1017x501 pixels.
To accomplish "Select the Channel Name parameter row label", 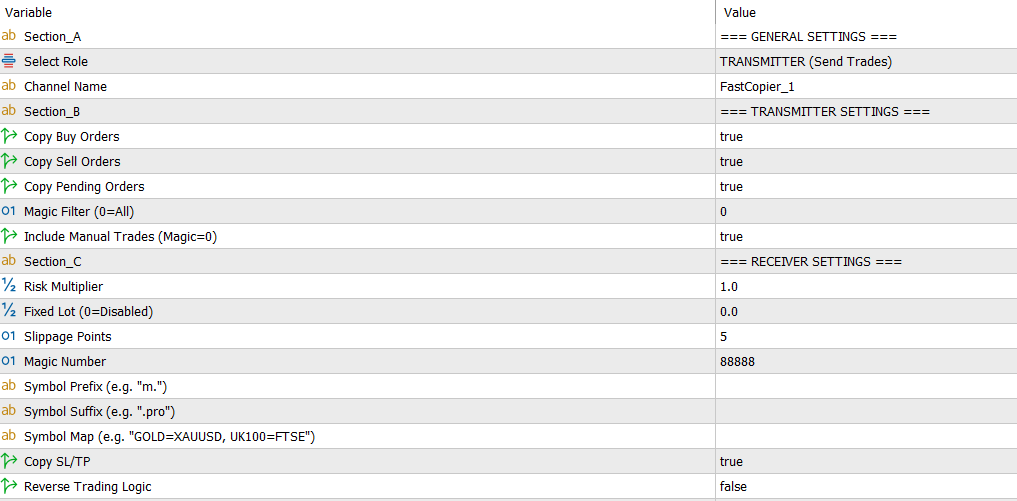I will [x=65, y=87].
